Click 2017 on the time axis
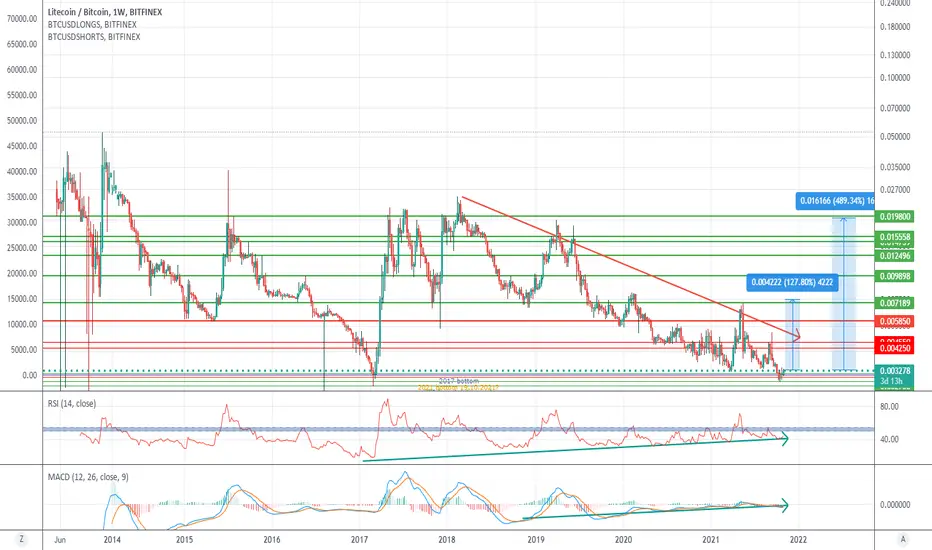Image resolution: width=932 pixels, height=550 pixels. [359, 540]
